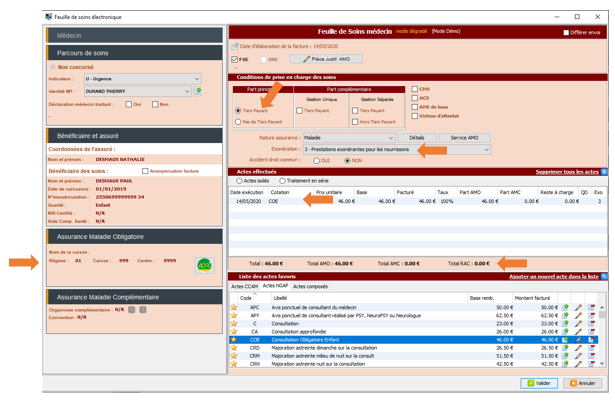This screenshot has height=401, width=615.
Task: Click the Valider button
Action: tap(540, 383)
